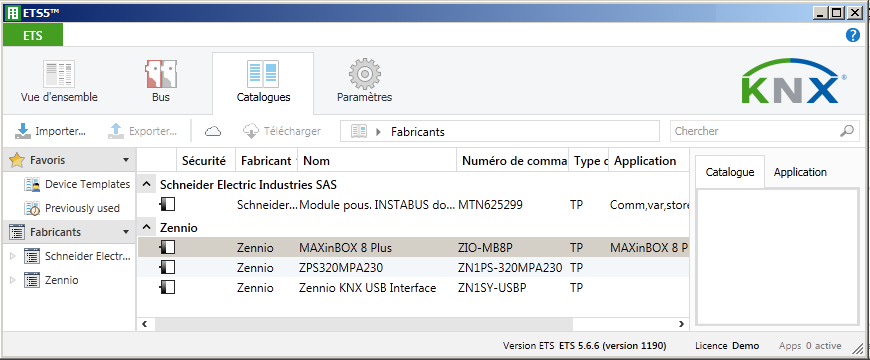Click the Favoris star icon

[x=17, y=160]
